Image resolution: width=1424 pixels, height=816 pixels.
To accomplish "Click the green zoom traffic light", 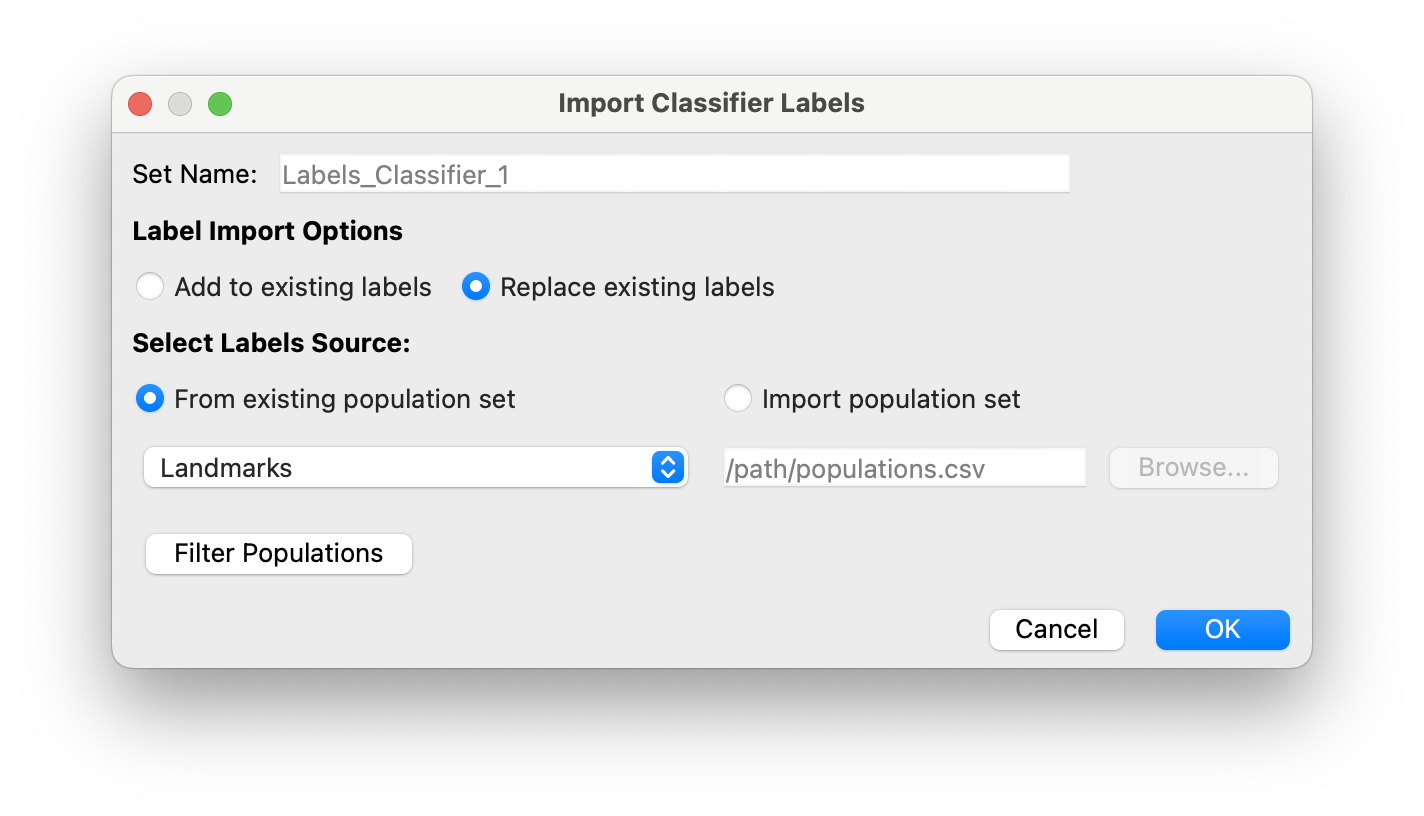I will 219,103.
